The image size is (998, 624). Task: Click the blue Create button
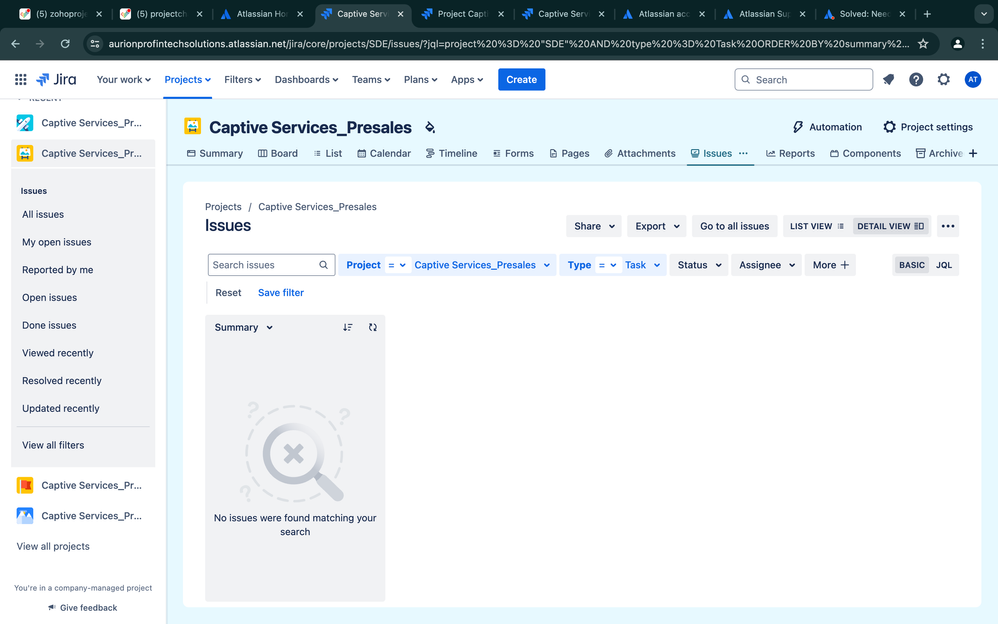(x=521, y=80)
